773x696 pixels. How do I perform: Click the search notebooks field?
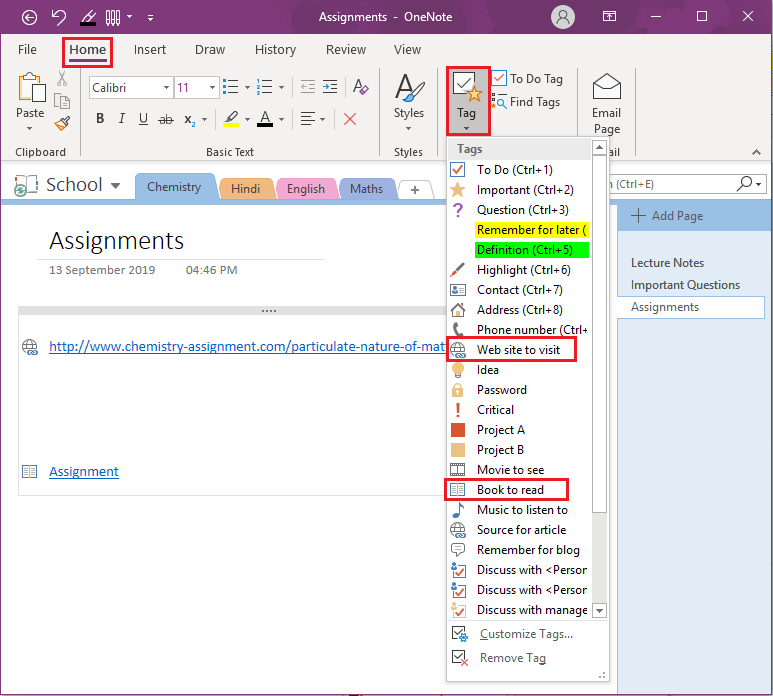(x=673, y=184)
